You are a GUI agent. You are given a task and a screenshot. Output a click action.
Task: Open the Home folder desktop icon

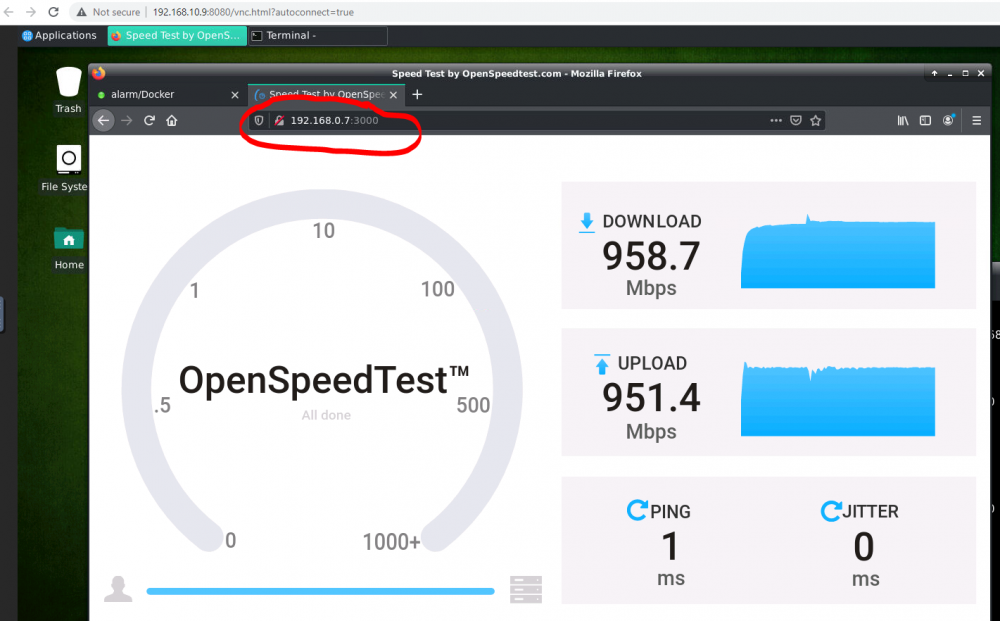click(69, 248)
